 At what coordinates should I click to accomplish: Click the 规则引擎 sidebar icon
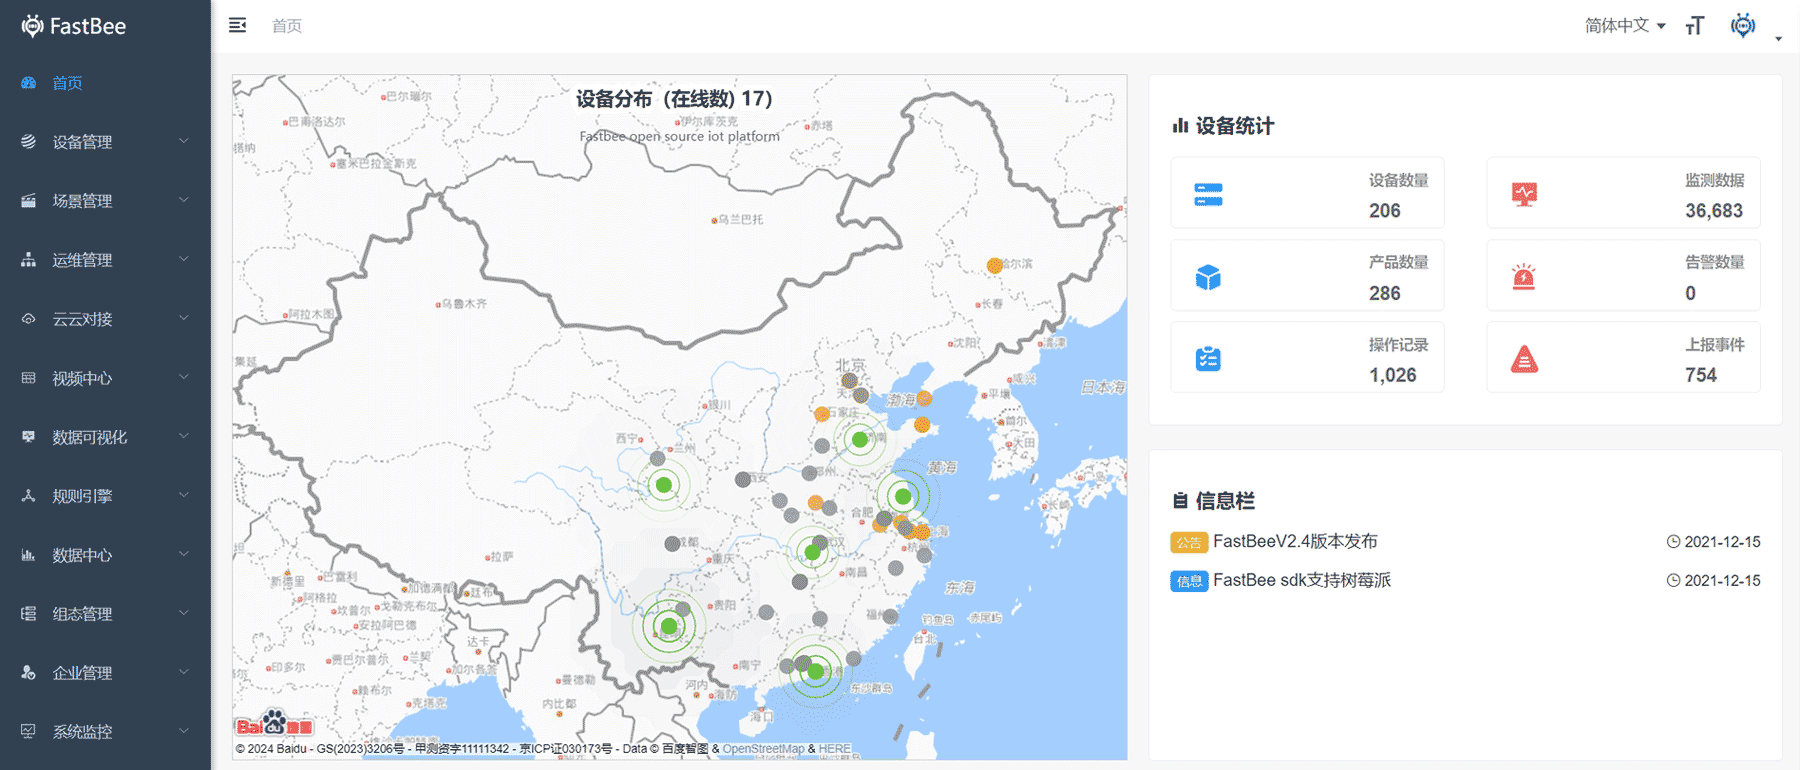coord(28,496)
